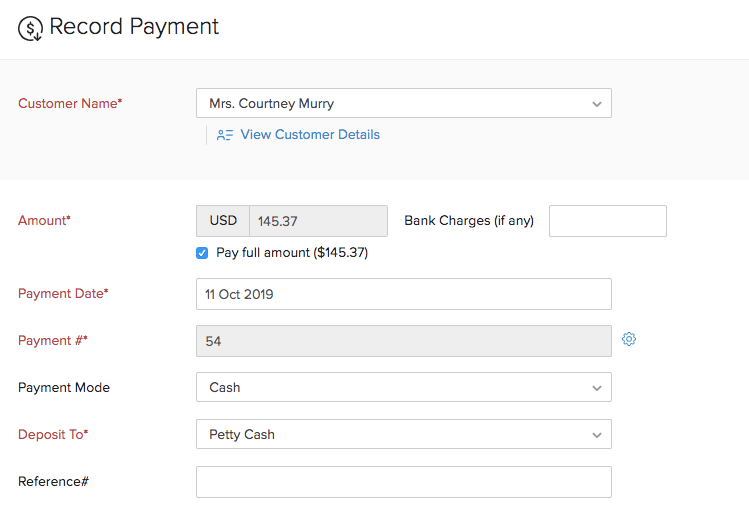Click the Payment Mode chevron arrow
The image size is (749, 522).
click(597, 388)
